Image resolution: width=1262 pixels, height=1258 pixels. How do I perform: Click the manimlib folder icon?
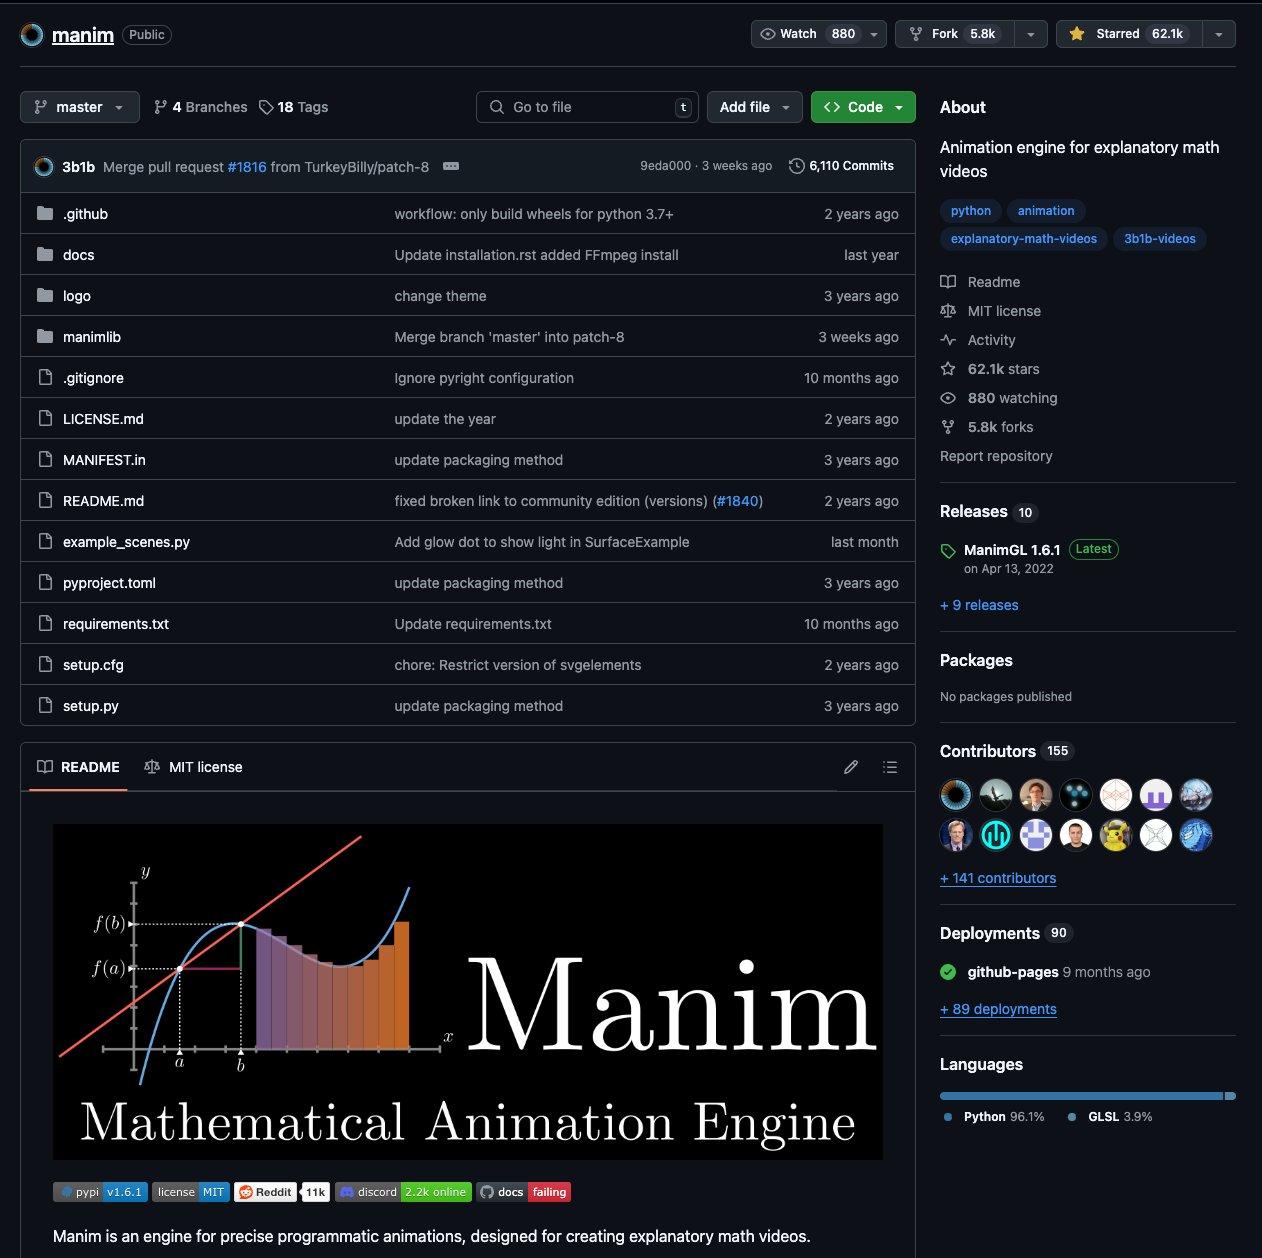coord(45,337)
